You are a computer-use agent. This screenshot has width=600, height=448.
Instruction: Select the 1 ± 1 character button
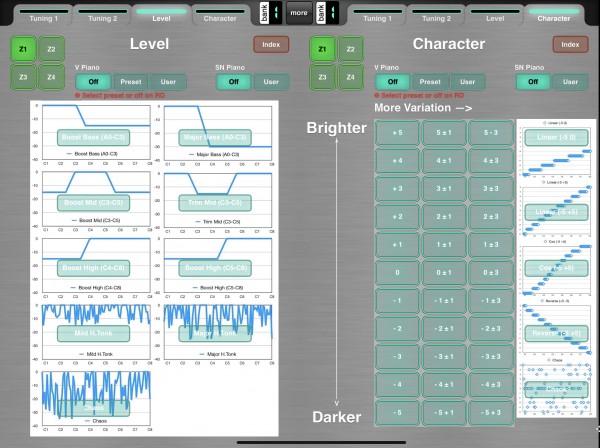[444, 244]
